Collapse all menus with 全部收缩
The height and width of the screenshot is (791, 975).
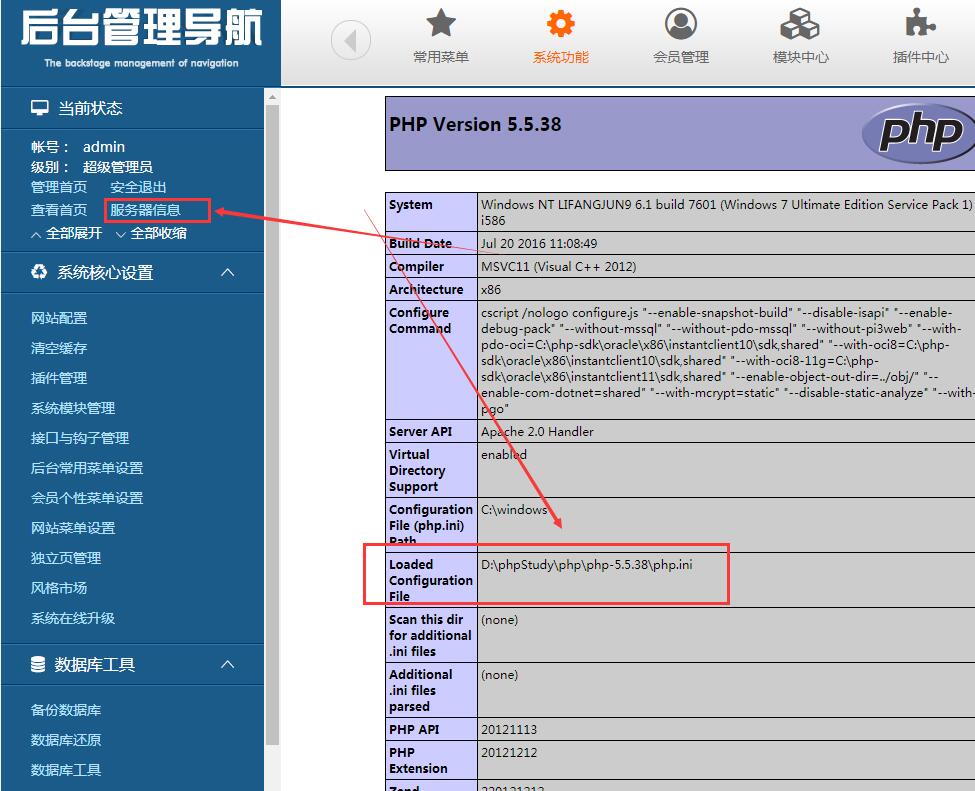pyautogui.click(x=151, y=233)
